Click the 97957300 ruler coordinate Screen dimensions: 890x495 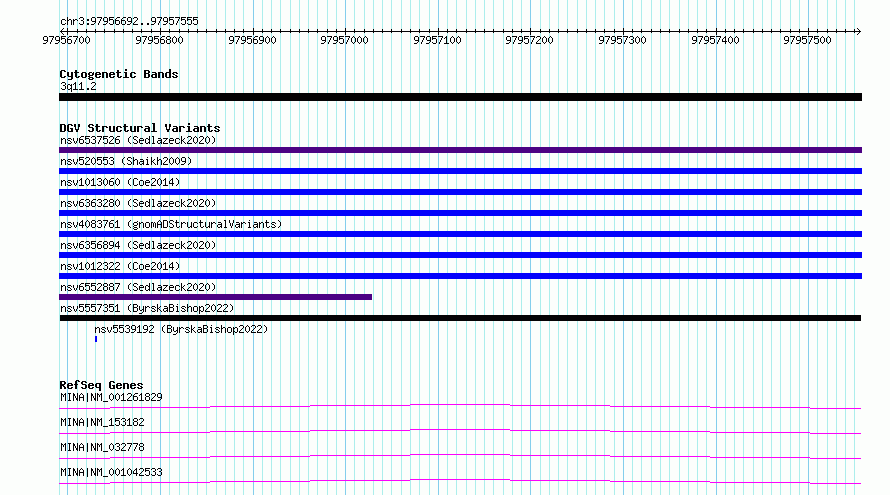click(x=622, y=40)
